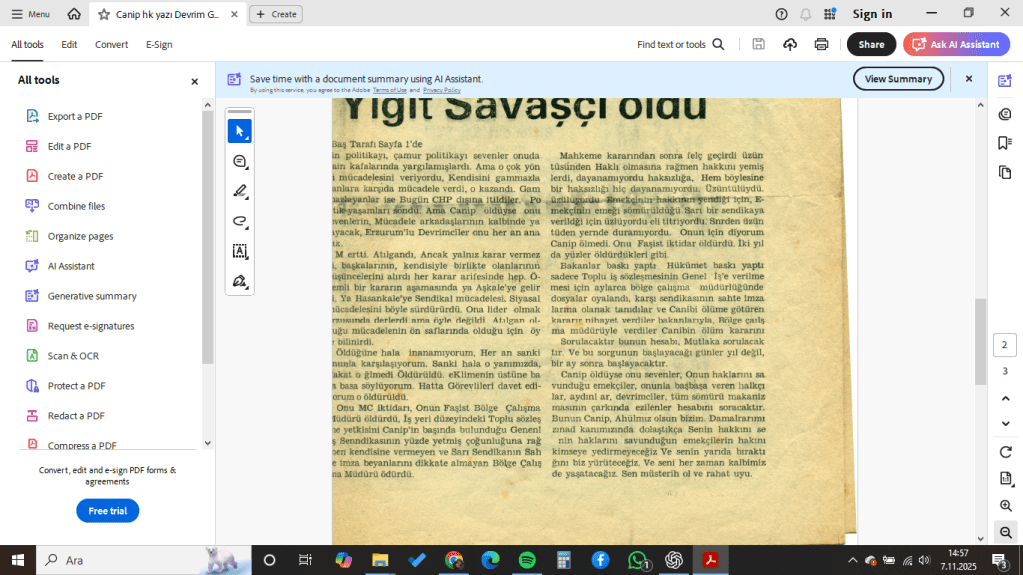
Task: Close the All tools panel
Action: (195, 81)
